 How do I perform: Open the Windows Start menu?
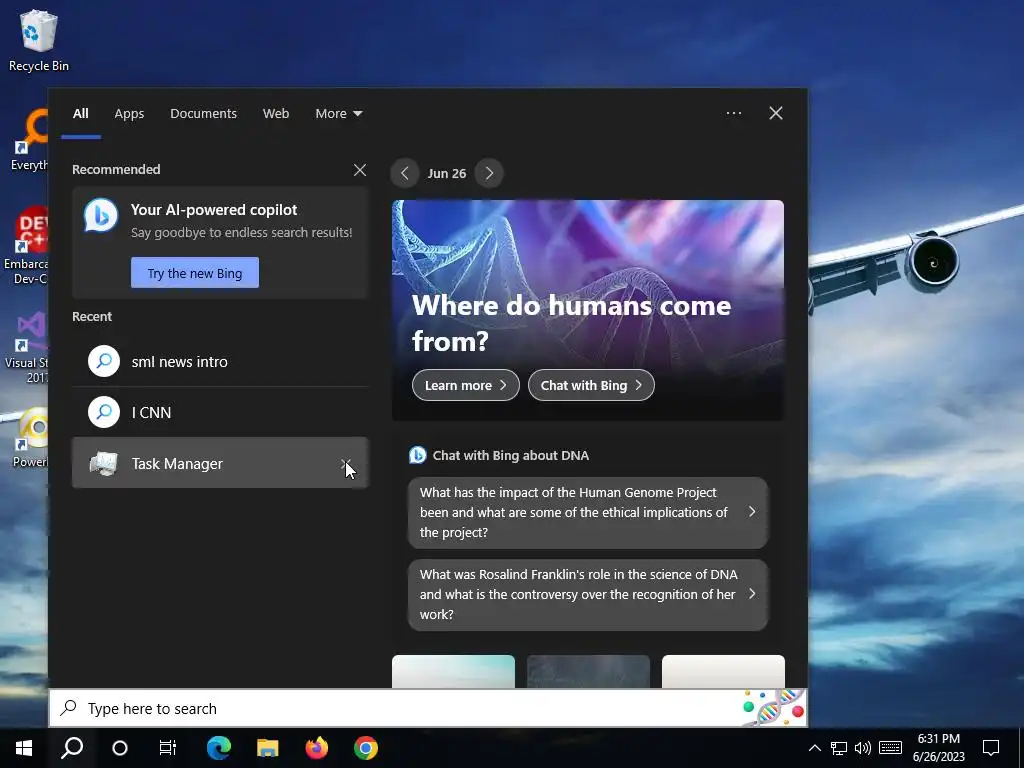(x=24, y=748)
